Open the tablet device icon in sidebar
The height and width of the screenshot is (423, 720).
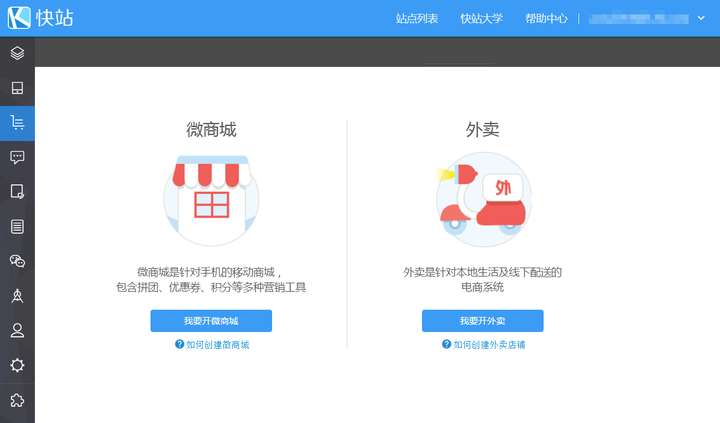click(17, 88)
